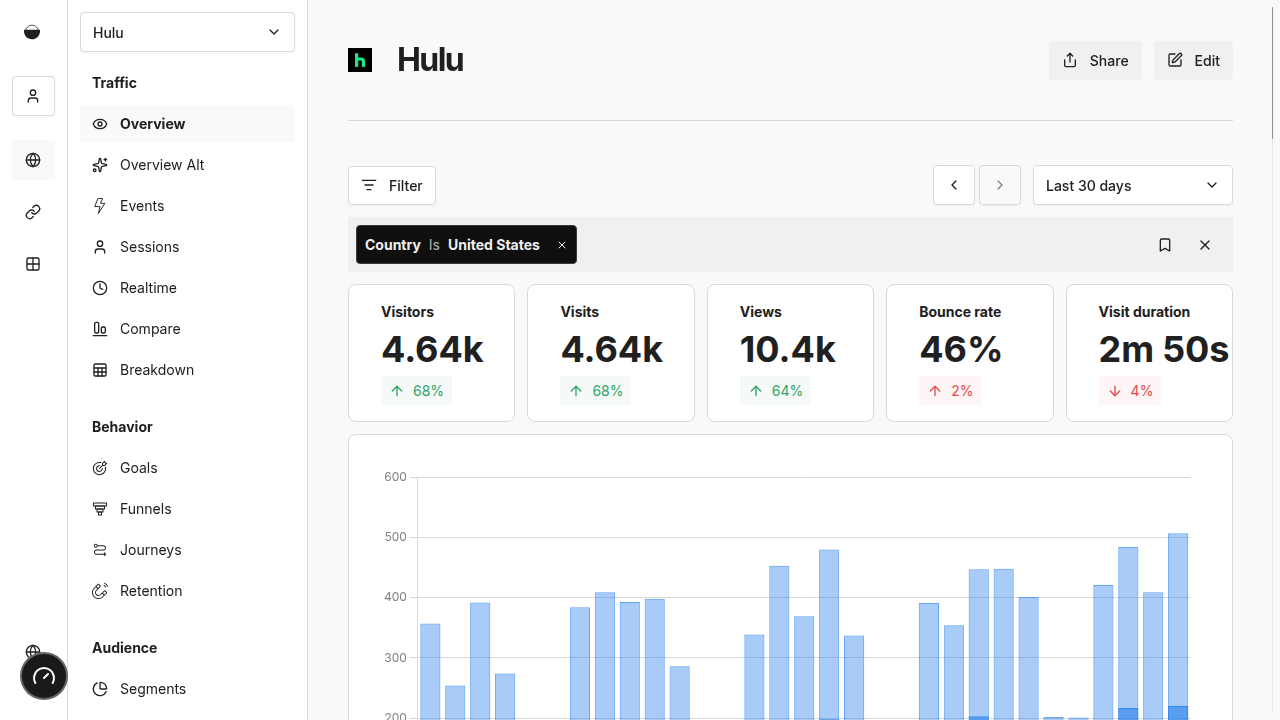The height and width of the screenshot is (720, 1280).
Task: Clear all filters with the X icon
Action: [1205, 245]
